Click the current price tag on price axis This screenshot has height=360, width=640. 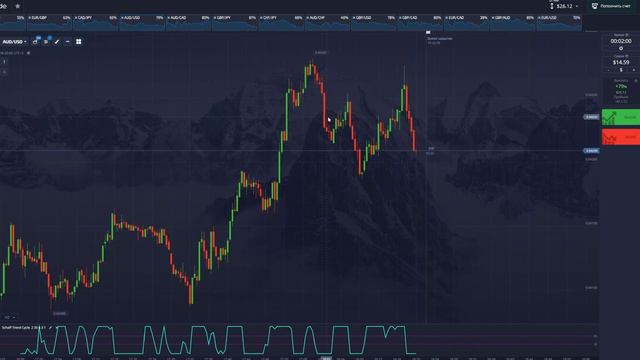pyautogui.click(x=591, y=151)
